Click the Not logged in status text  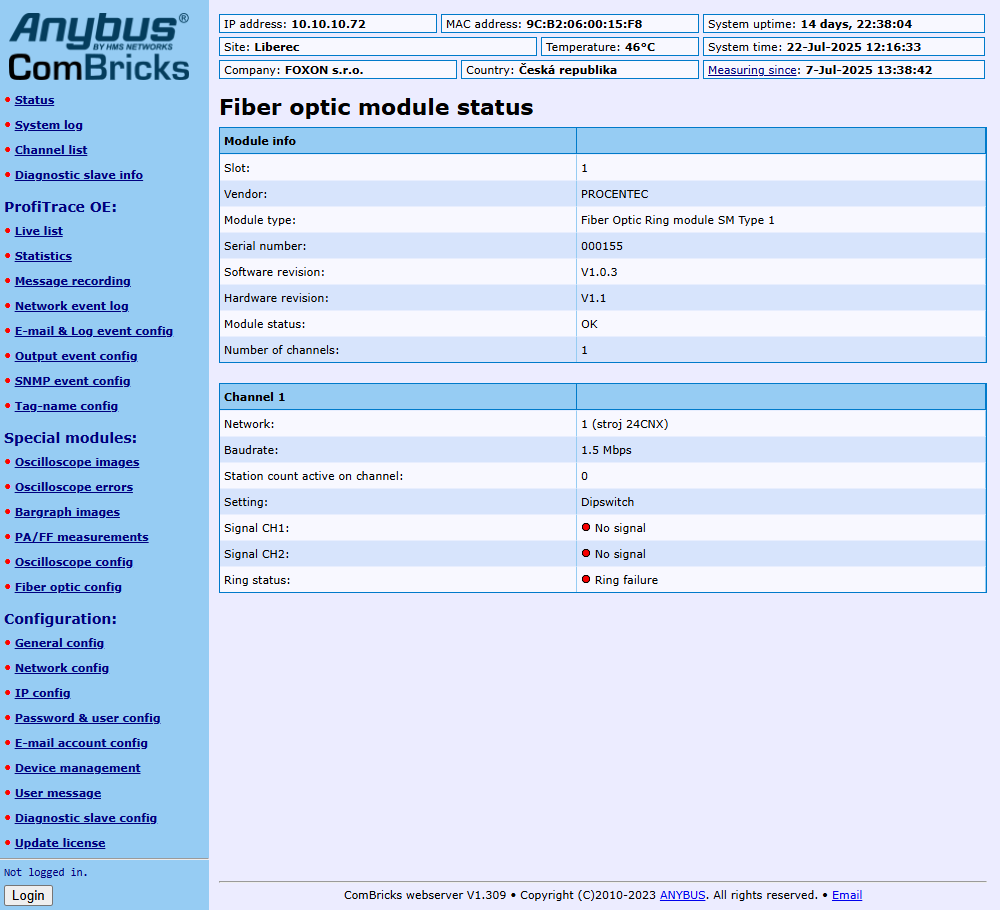tap(46, 872)
